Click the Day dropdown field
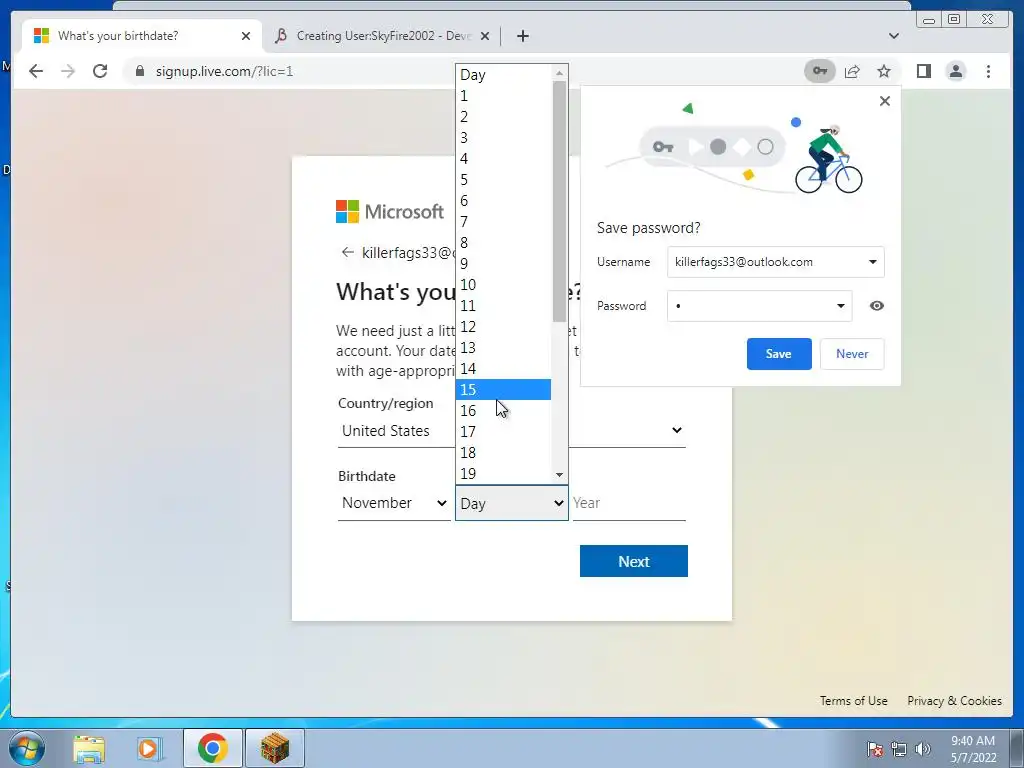 (512, 503)
